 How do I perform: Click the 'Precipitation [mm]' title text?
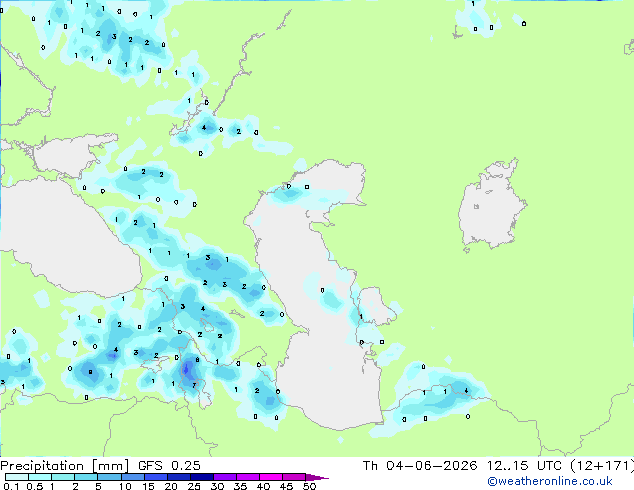(64, 466)
